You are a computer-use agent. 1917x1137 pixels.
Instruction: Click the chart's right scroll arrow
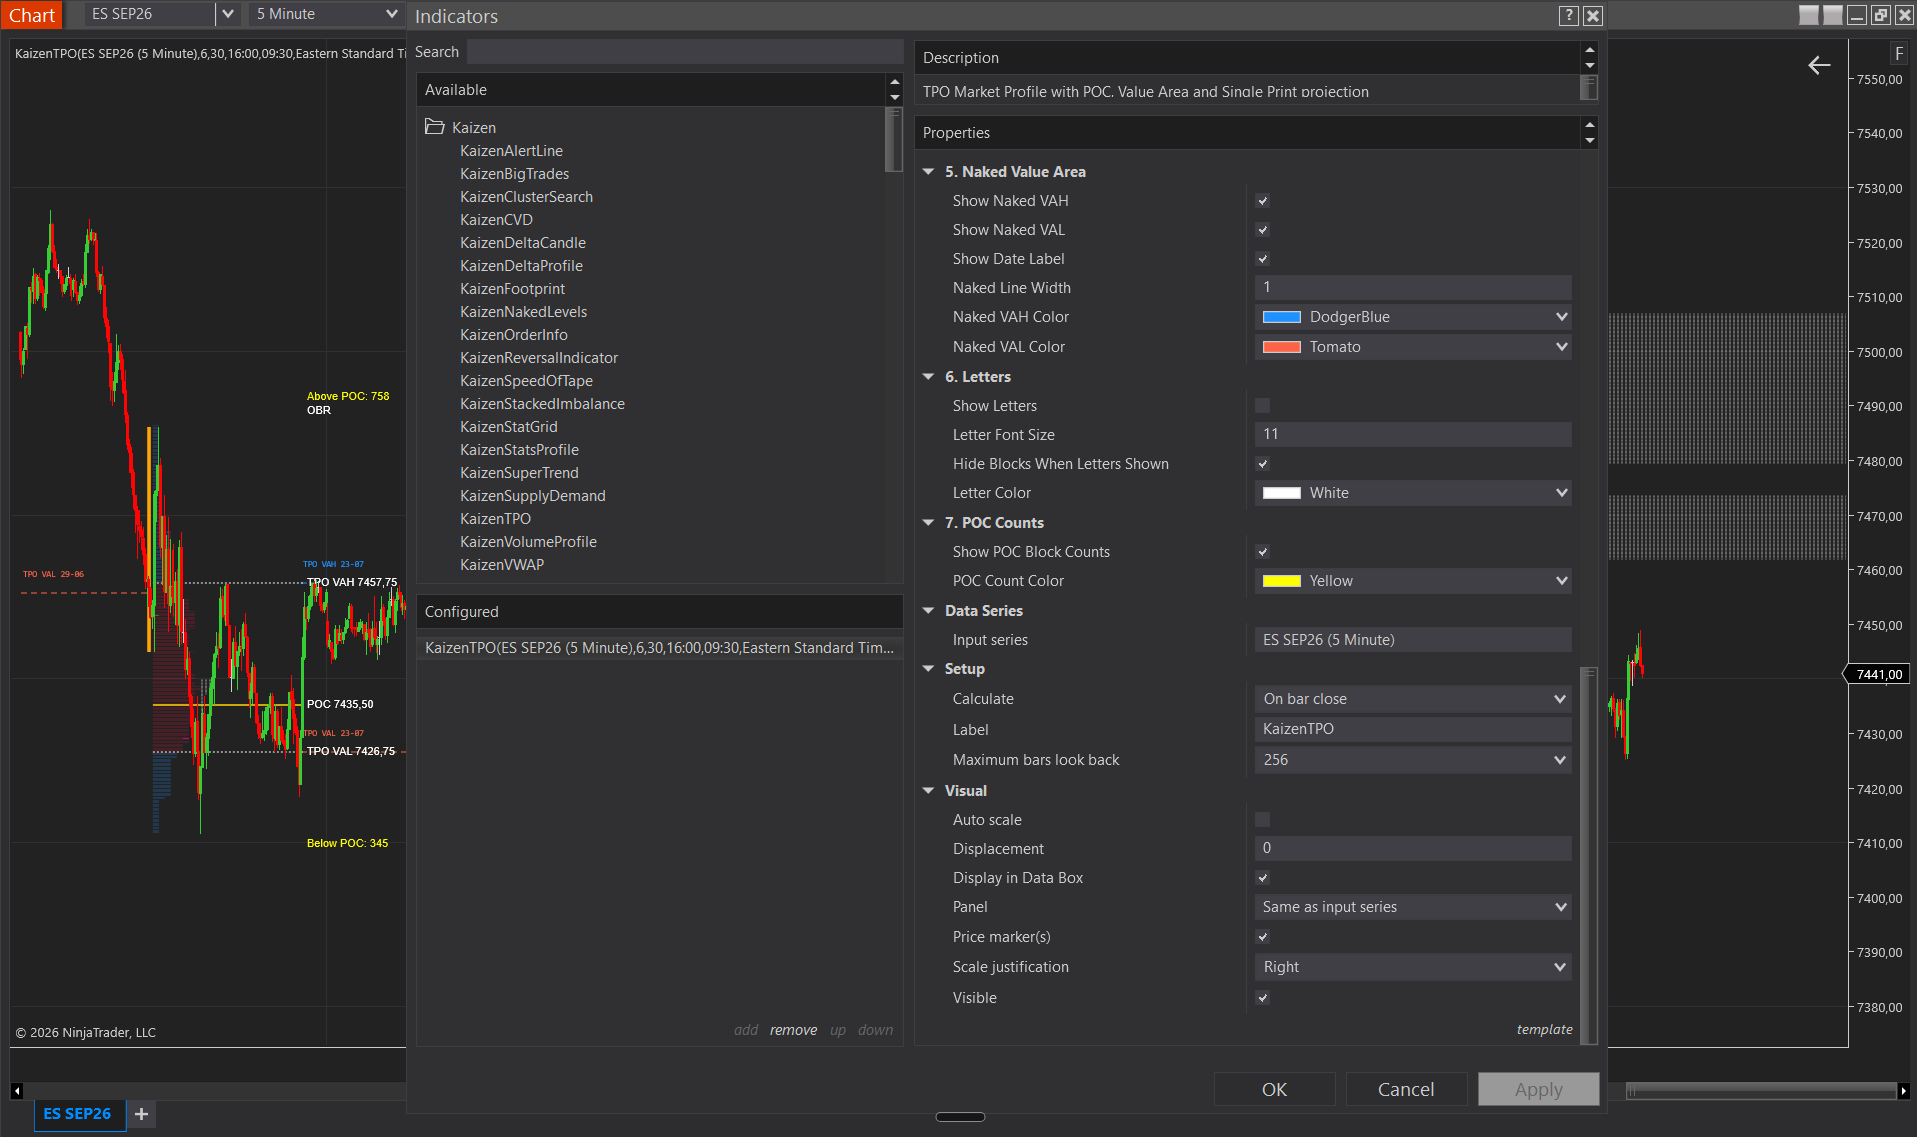click(1903, 1091)
